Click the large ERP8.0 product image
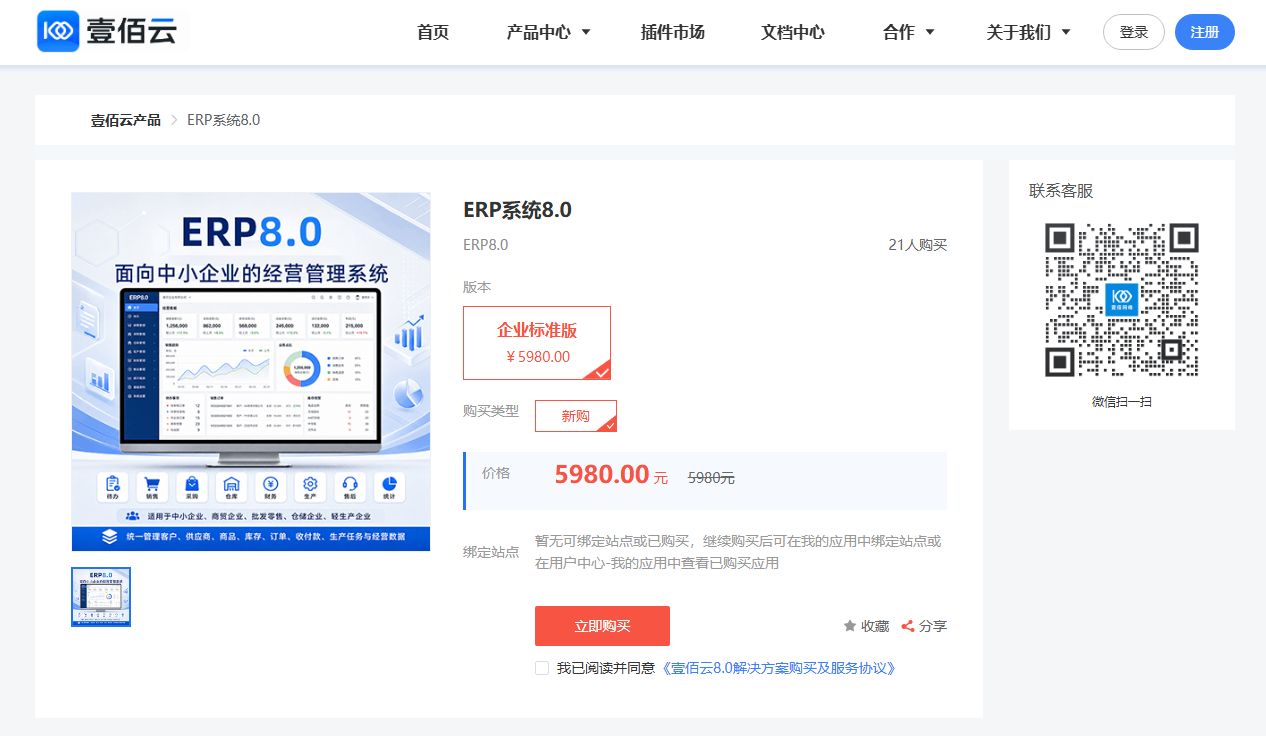 [x=251, y=371]
